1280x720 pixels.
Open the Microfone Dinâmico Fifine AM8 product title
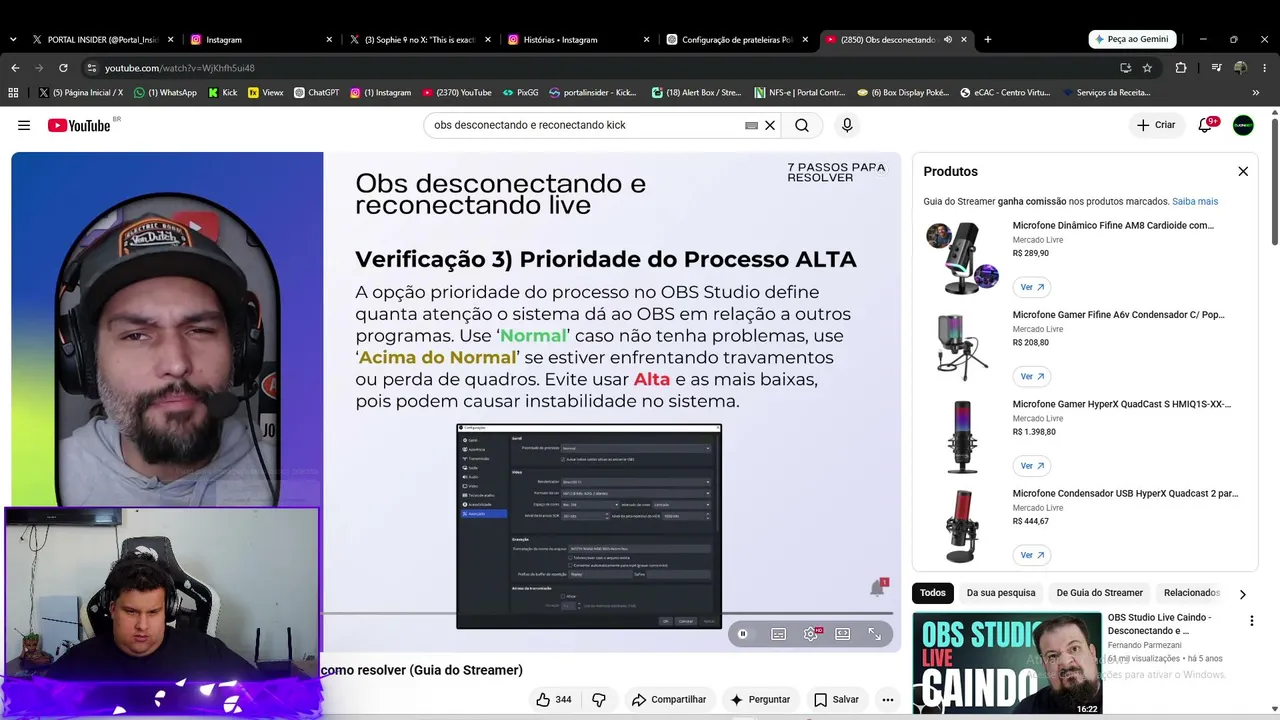pos(1113,225)
